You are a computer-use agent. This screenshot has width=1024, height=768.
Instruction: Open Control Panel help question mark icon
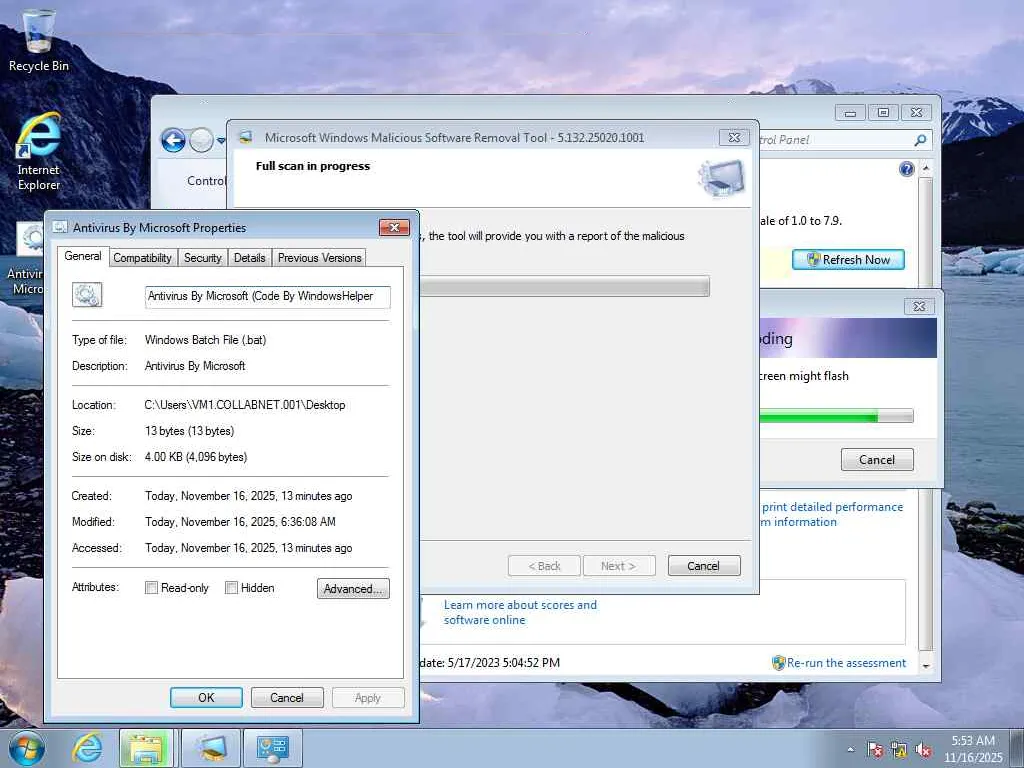pos(906,170)
